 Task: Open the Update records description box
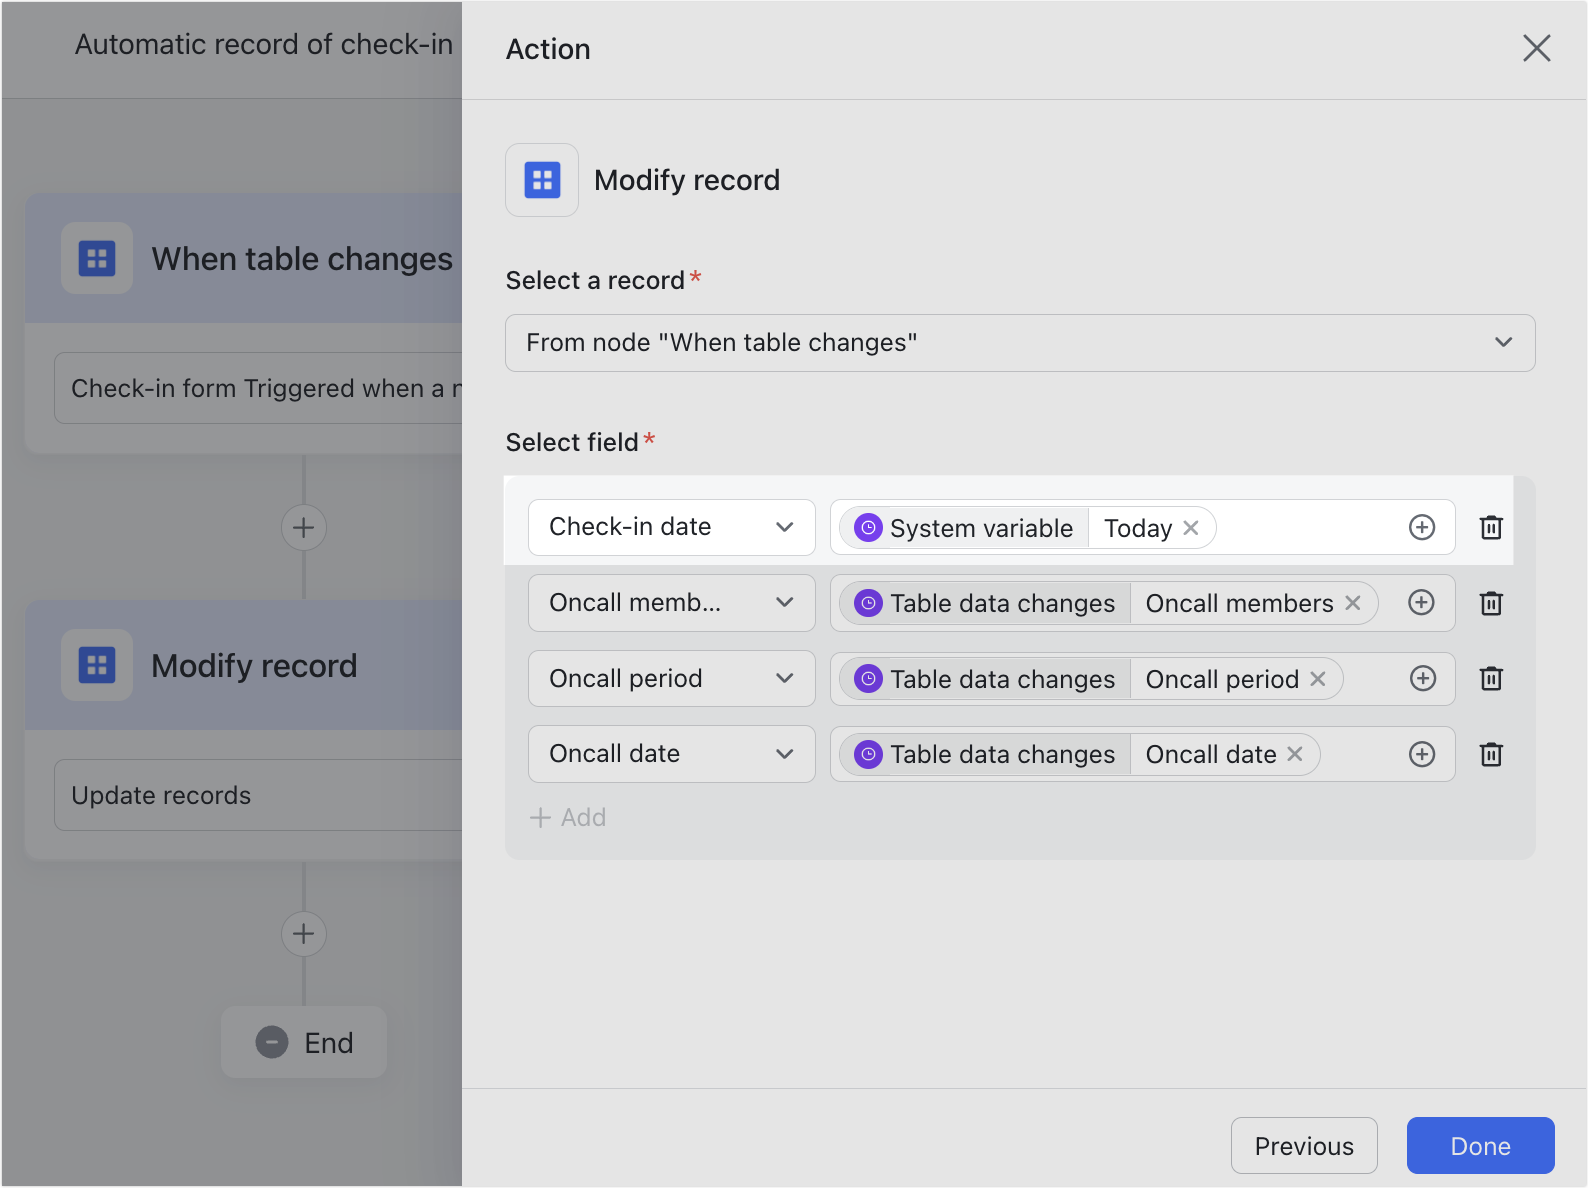click(258, 795)
